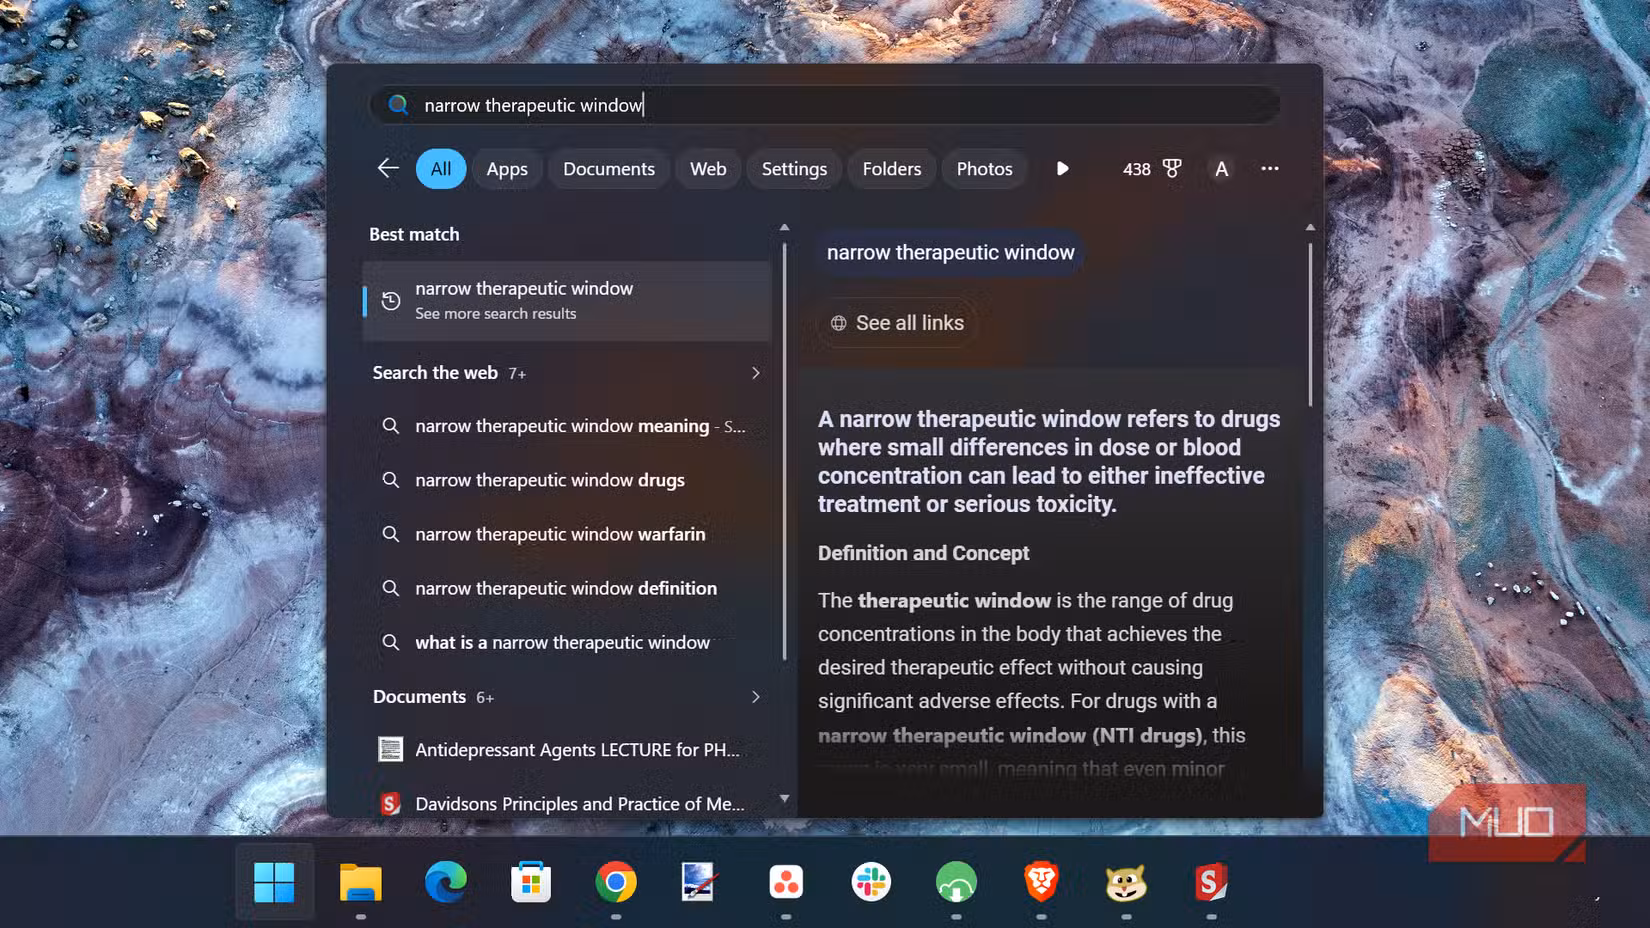Click the 438 rewards points count
This screenshot has height=928, width=1650.
(x=1136, y=169)
